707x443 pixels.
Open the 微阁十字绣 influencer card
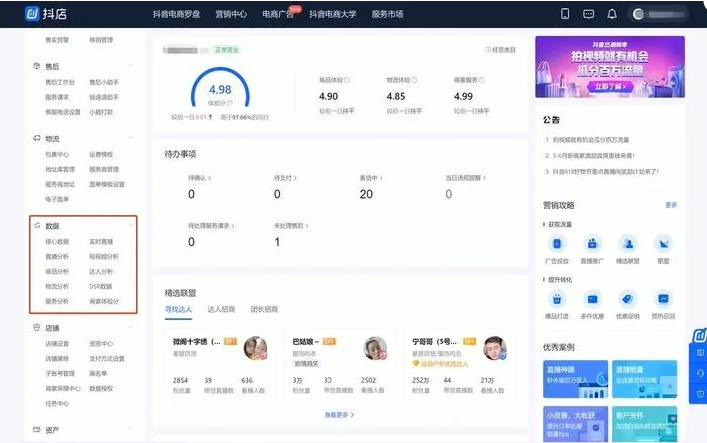(220, 365)
